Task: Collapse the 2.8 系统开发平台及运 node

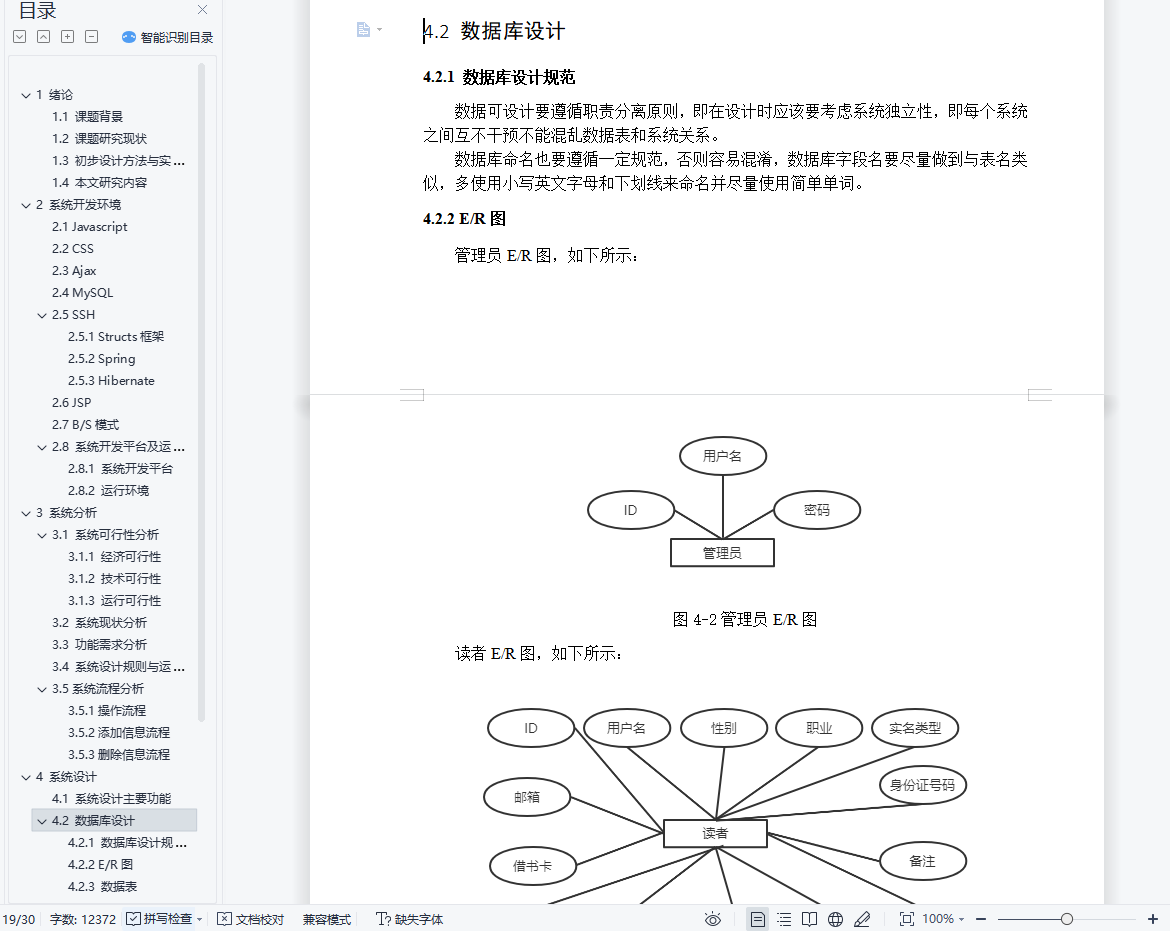Action: tap(42, 448)
